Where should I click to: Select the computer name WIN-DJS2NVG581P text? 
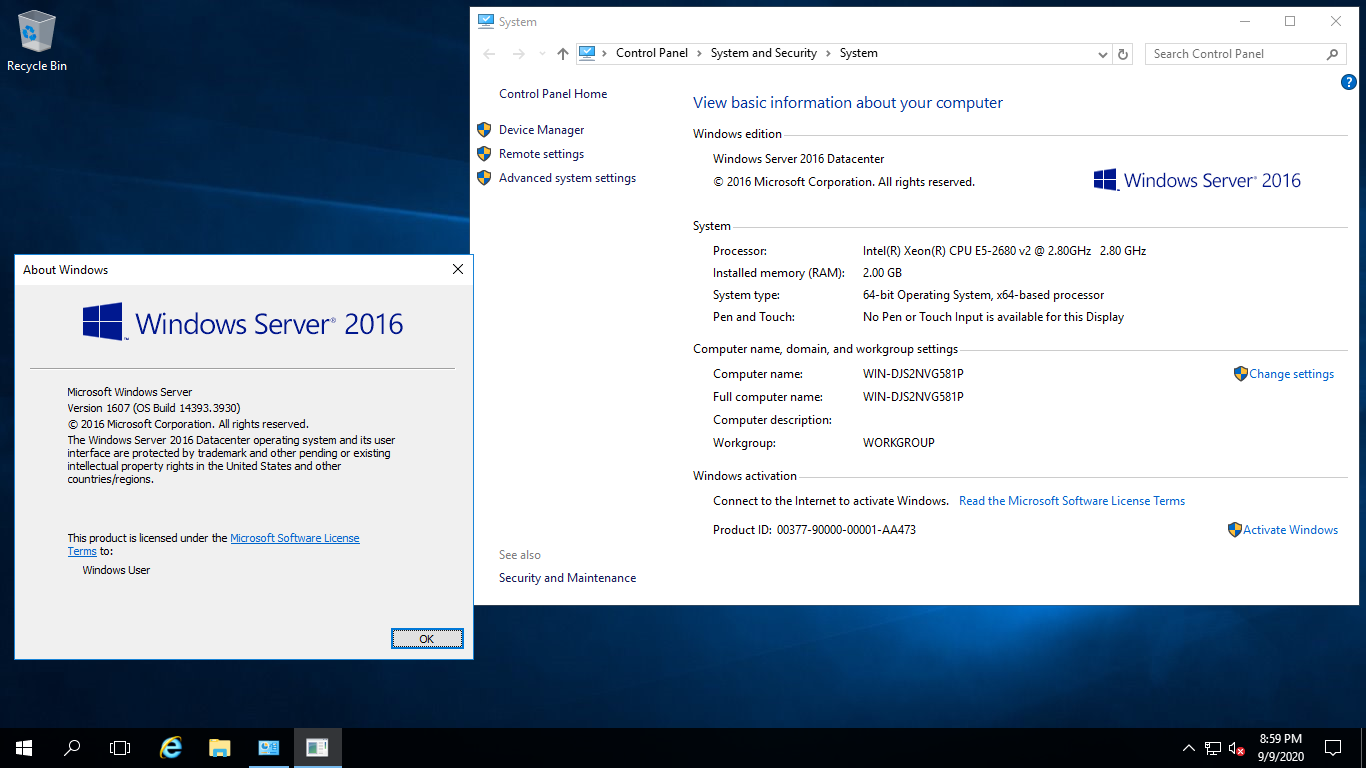(913, 374)
